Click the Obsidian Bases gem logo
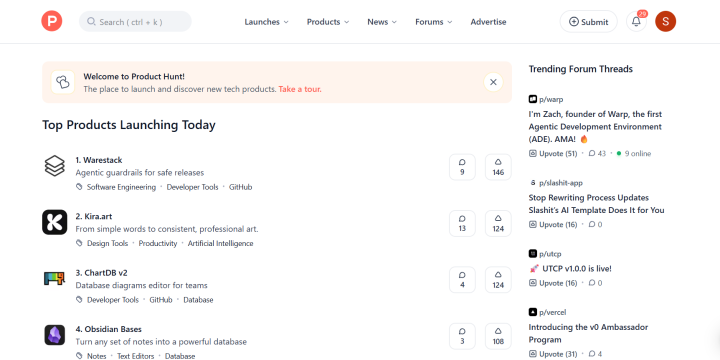720x360 pixels. tap(55, 335)
